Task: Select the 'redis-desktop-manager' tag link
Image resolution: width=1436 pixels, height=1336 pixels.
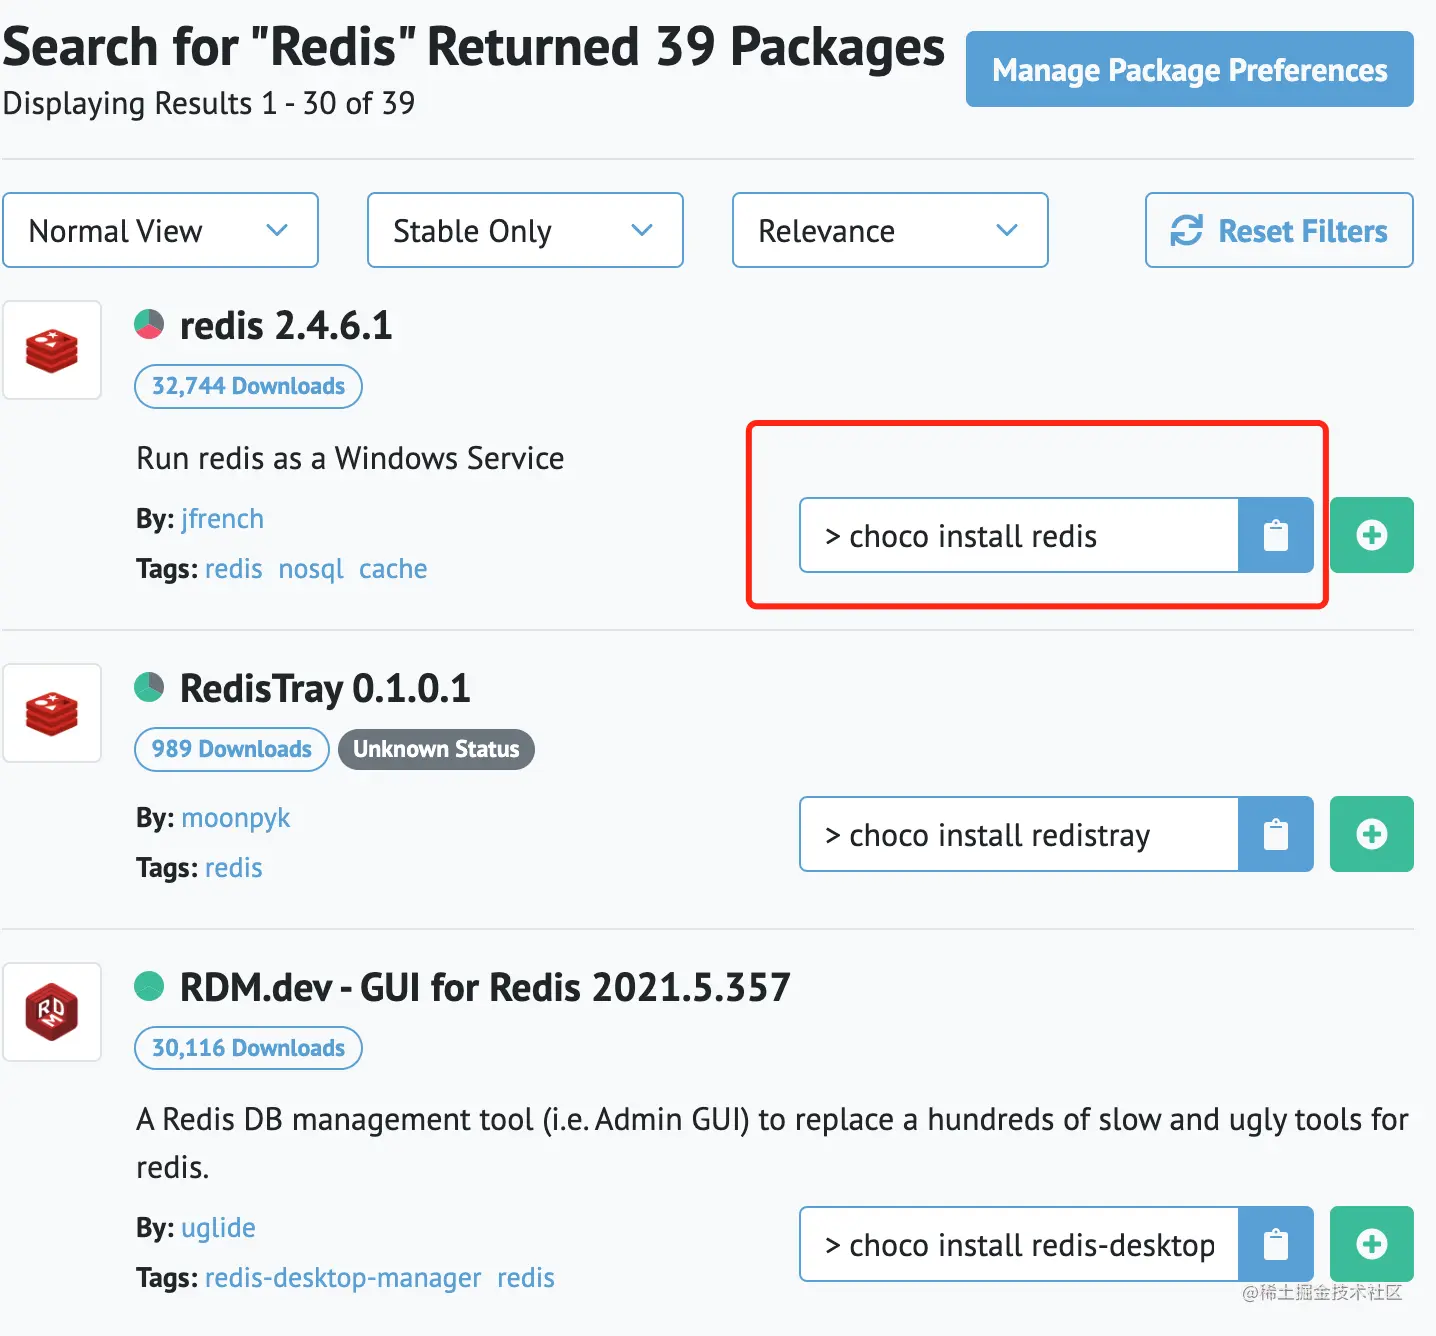Action: coord(343,1278)
